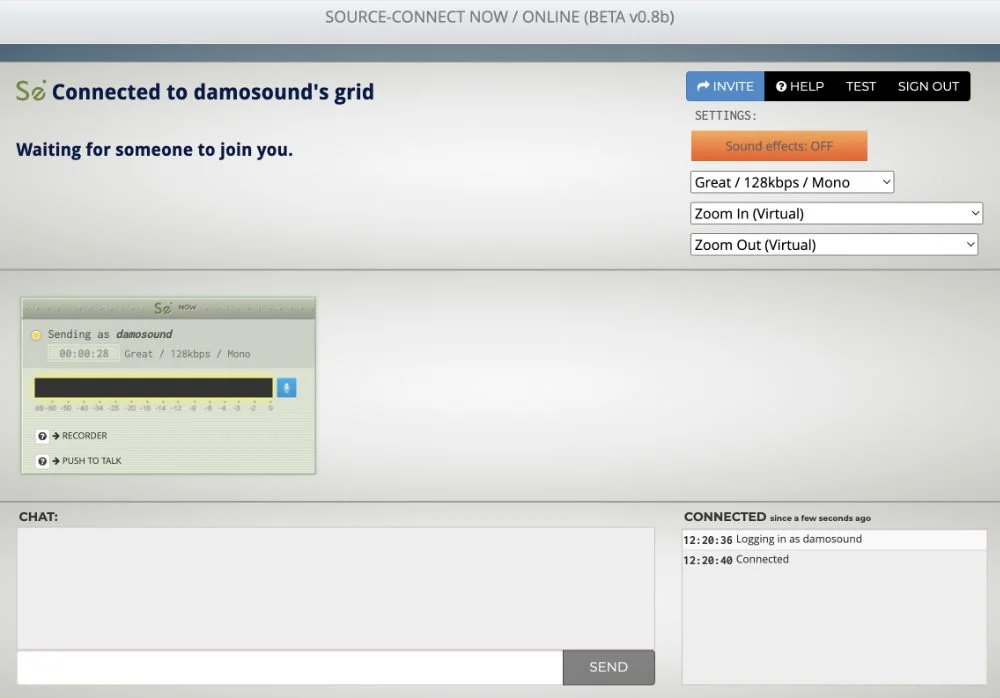Click the Source Elements logo beside the heading
Viewport: 1000px width, 698px height.
pyautogui.click(x=31, y=91)
